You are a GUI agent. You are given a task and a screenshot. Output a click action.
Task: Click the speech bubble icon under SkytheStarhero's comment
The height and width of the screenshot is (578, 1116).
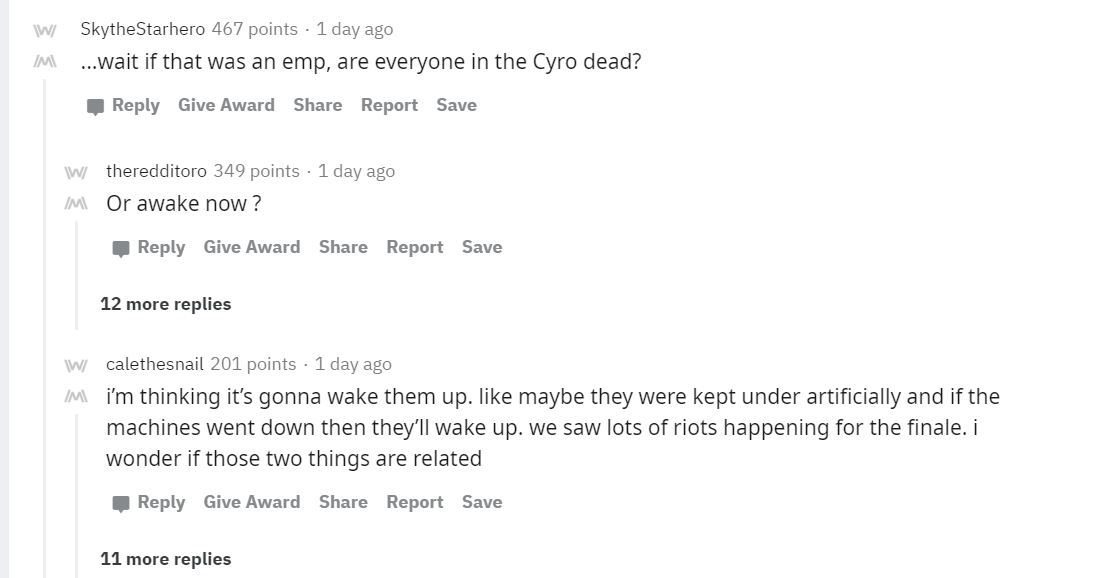click(96, 106)
